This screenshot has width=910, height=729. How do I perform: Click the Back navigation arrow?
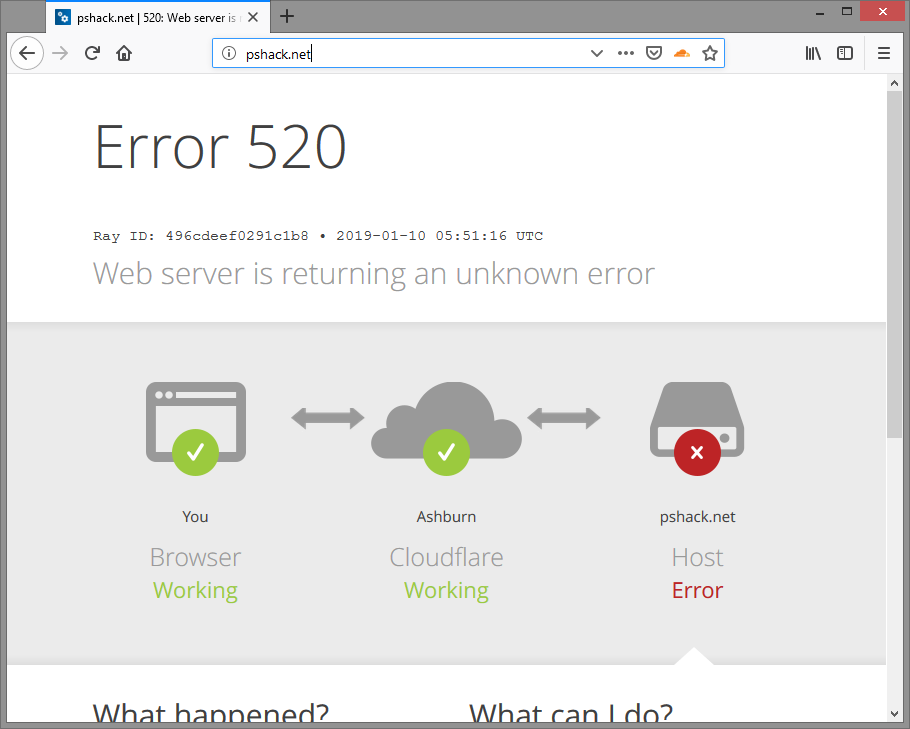click(27, 53)
